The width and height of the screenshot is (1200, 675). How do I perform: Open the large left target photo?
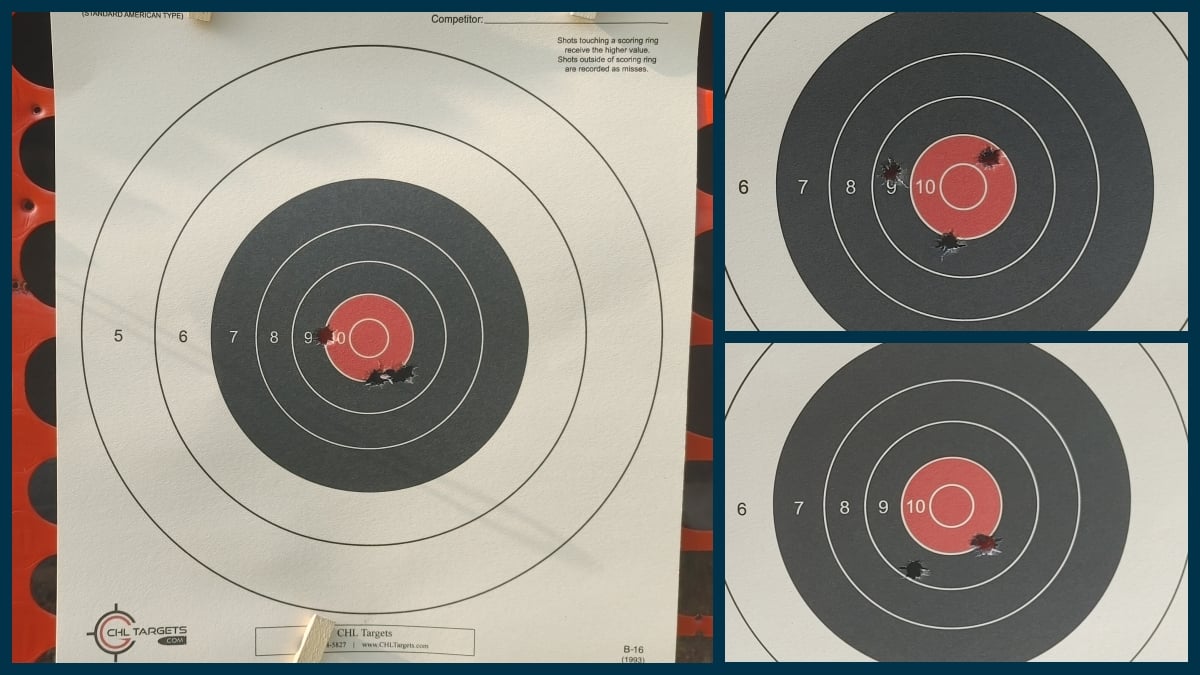pos(362,337)
